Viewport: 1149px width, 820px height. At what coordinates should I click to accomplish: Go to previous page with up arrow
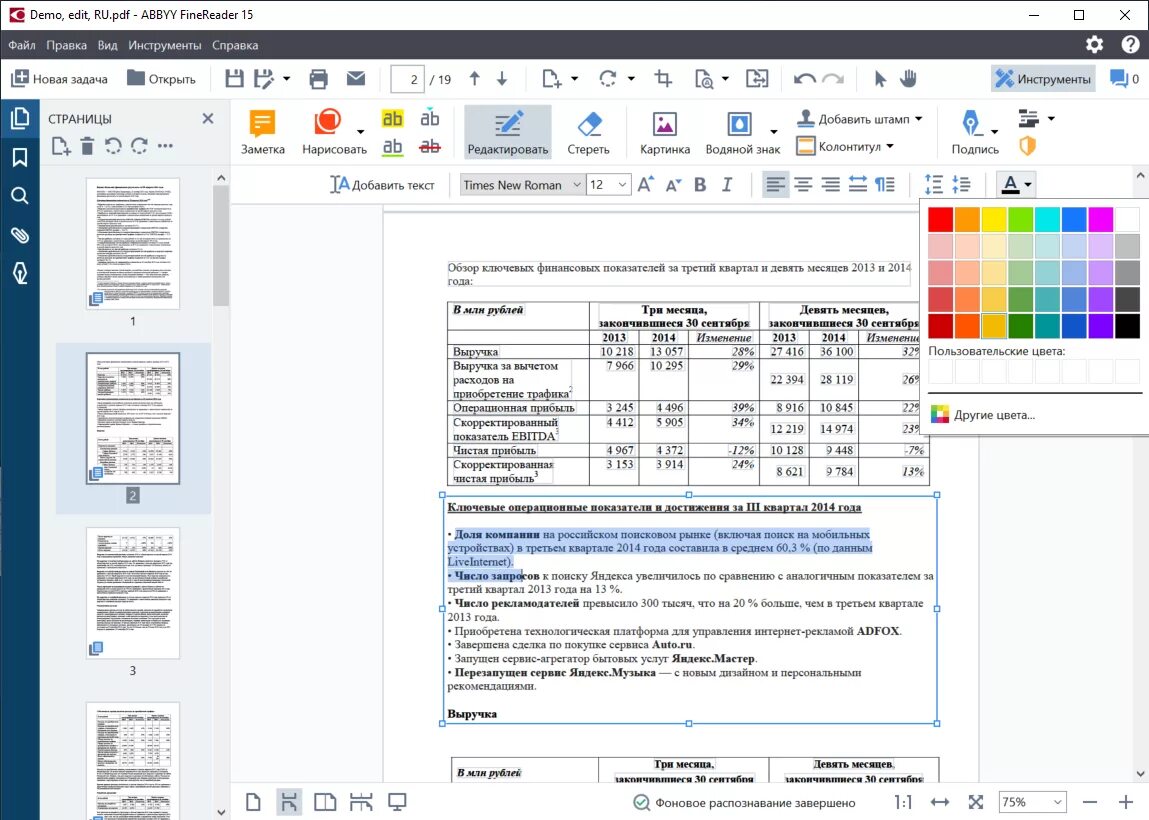474,78
